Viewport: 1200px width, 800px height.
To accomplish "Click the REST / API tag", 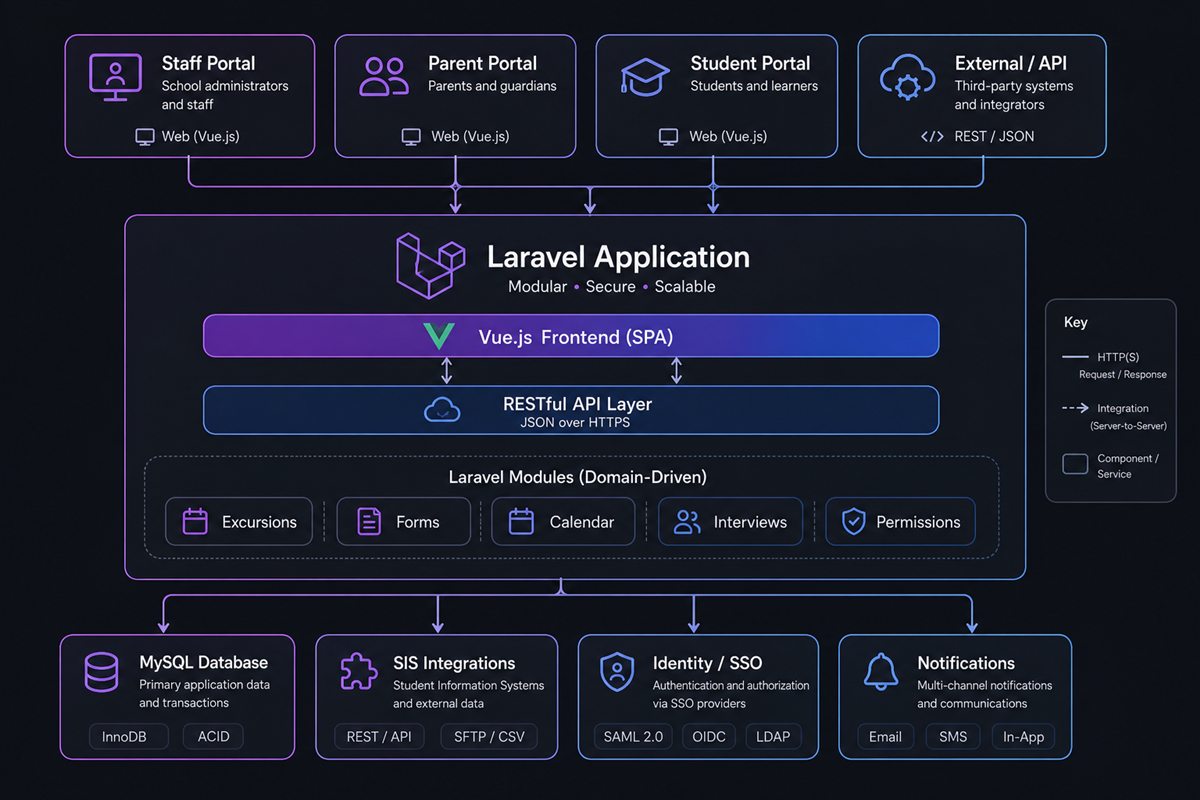I will click(379, 737).
